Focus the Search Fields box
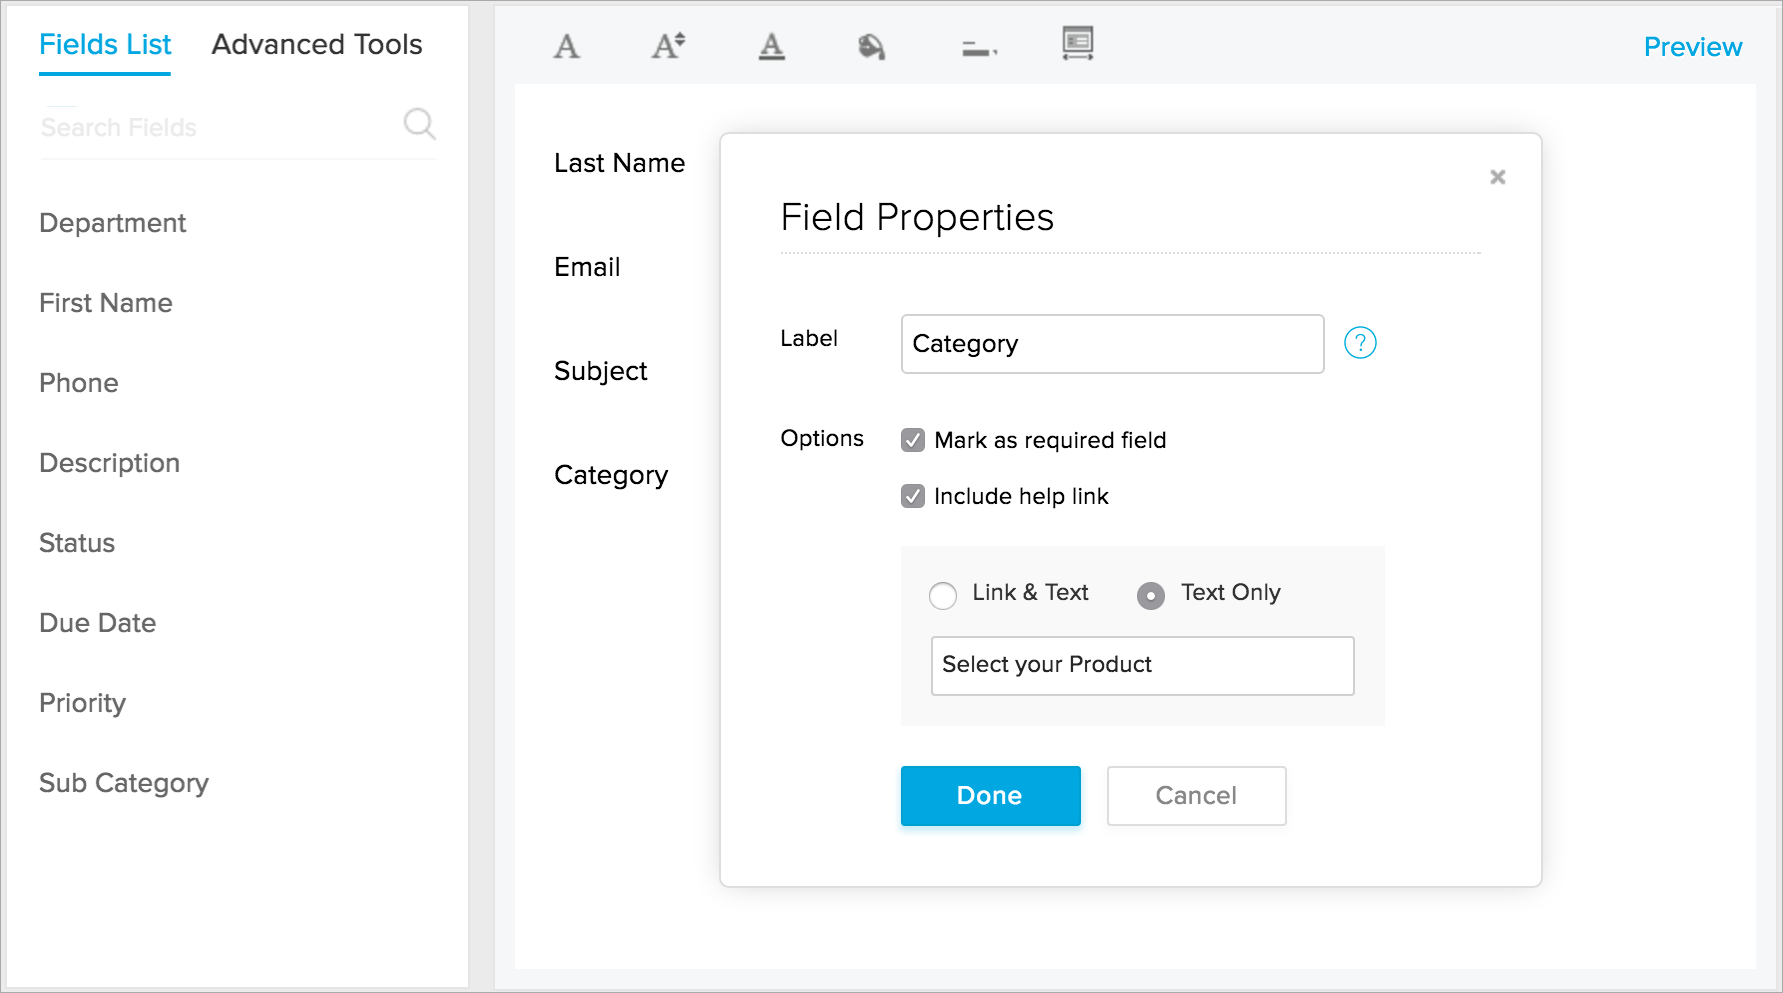This screenshot has height=993, width=1783. click(215, 127)
